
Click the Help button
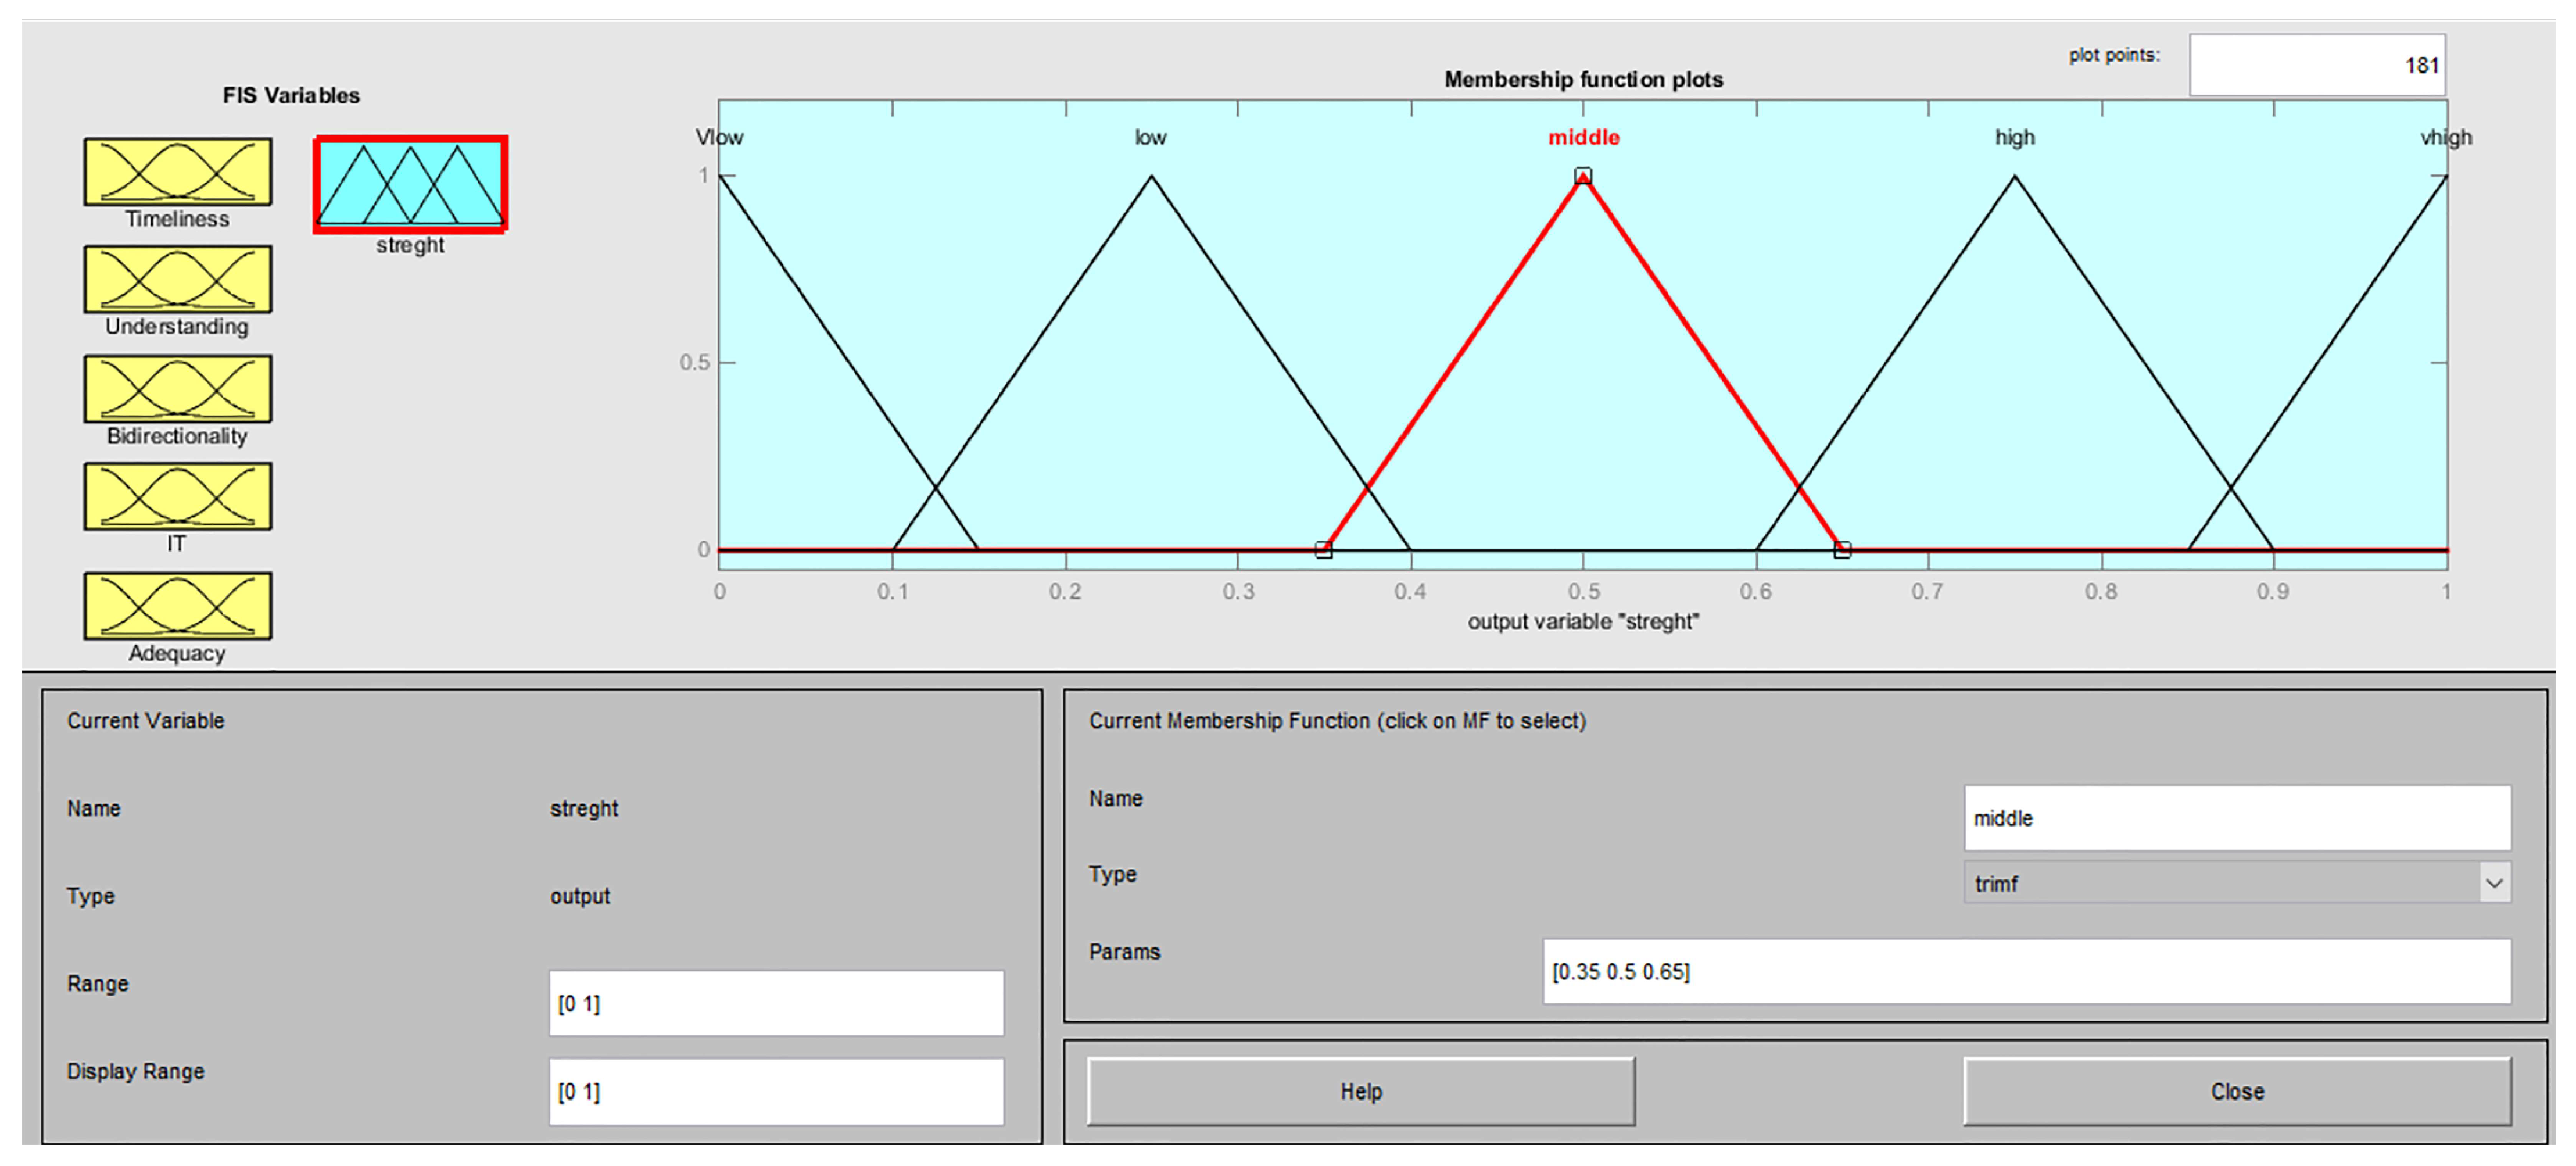1360,1091
